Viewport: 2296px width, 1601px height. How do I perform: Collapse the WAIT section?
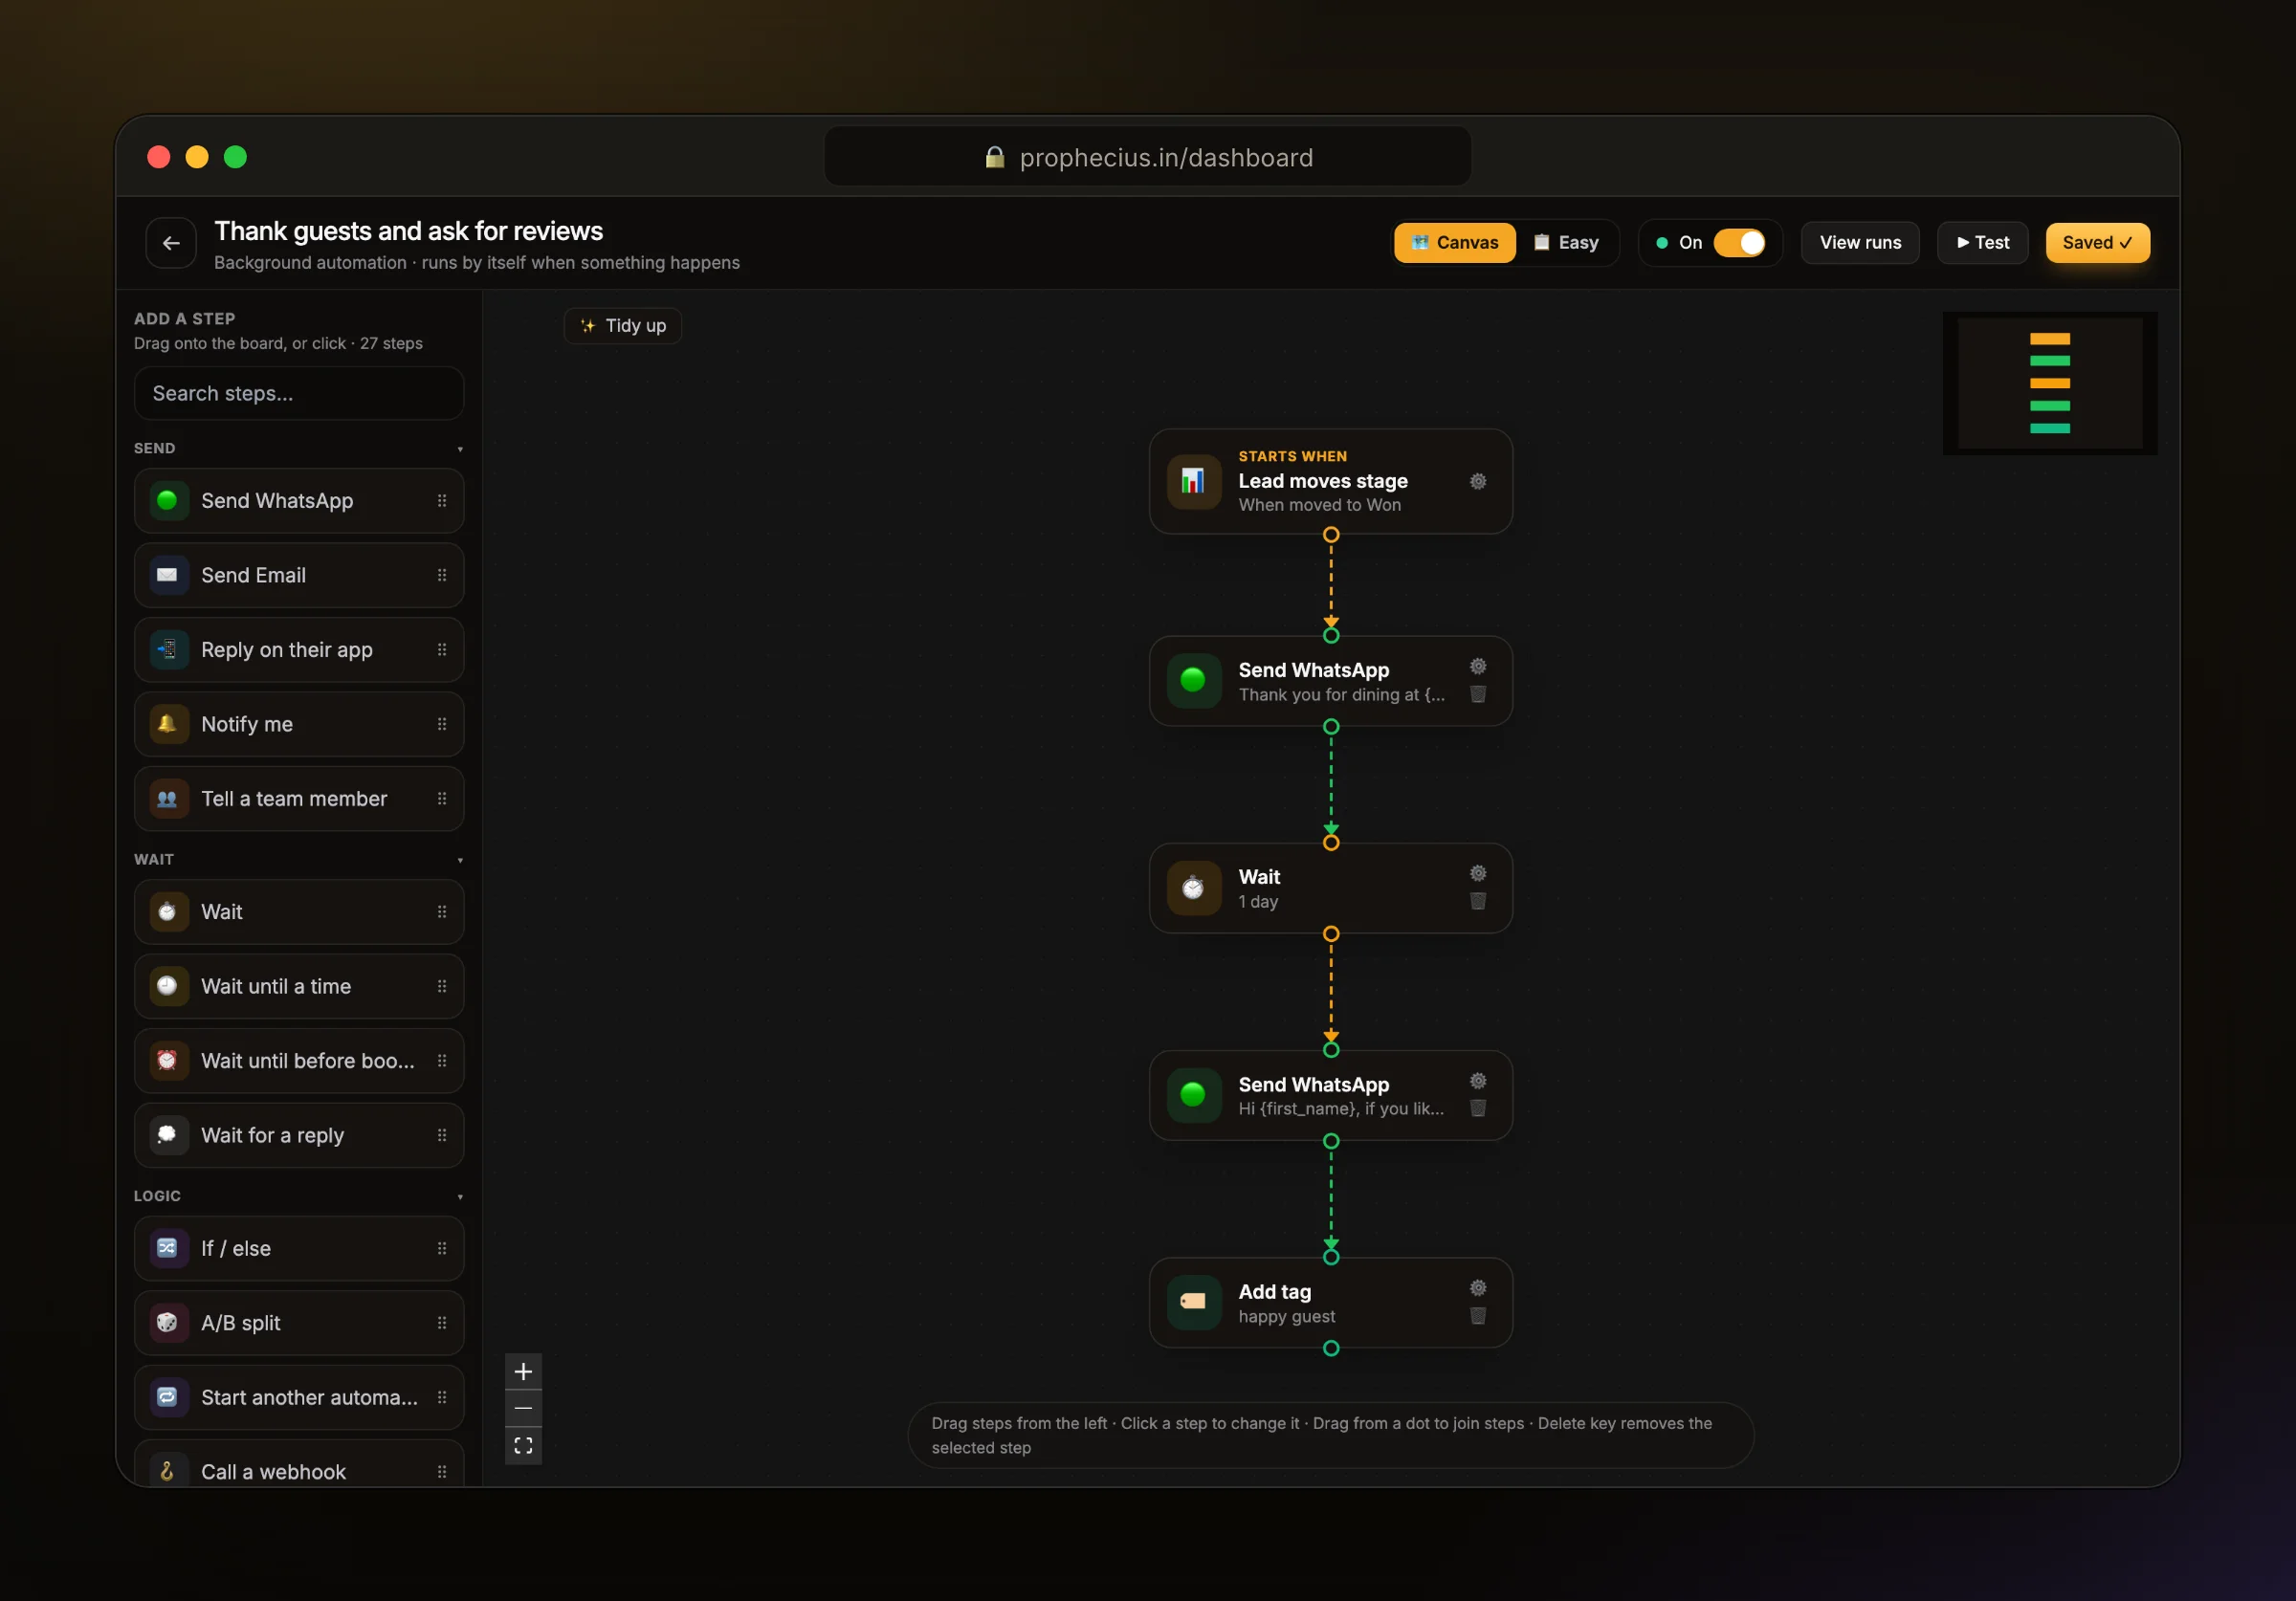pos(460,860)
